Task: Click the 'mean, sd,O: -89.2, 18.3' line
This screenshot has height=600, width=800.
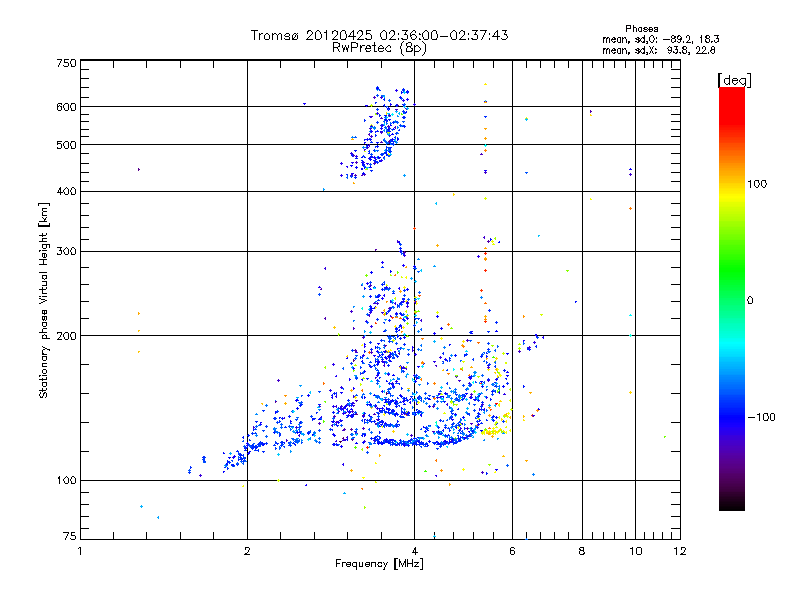Action: click(x=661, y=39)
